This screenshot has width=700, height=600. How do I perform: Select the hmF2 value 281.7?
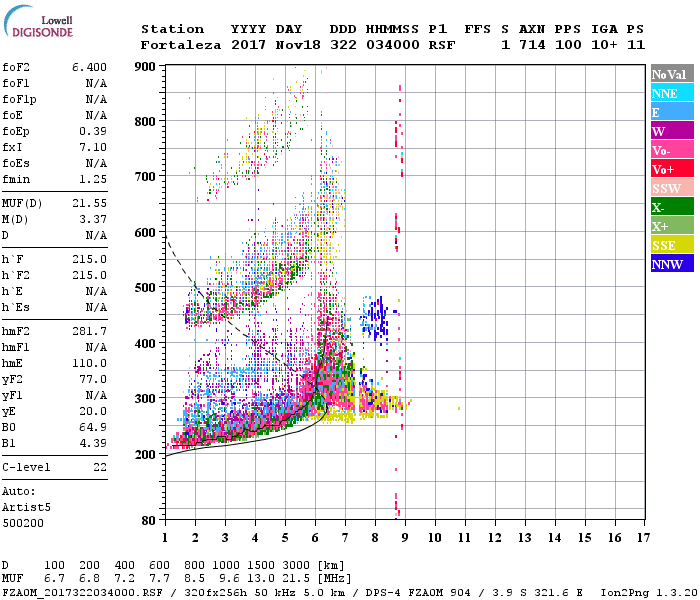89,331
